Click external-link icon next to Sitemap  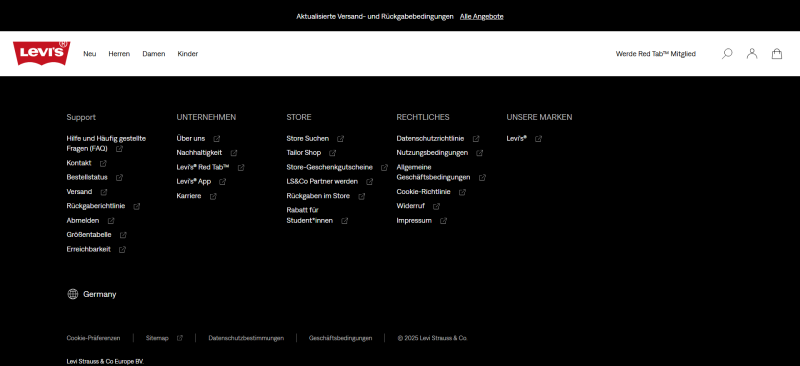(180, 338)
